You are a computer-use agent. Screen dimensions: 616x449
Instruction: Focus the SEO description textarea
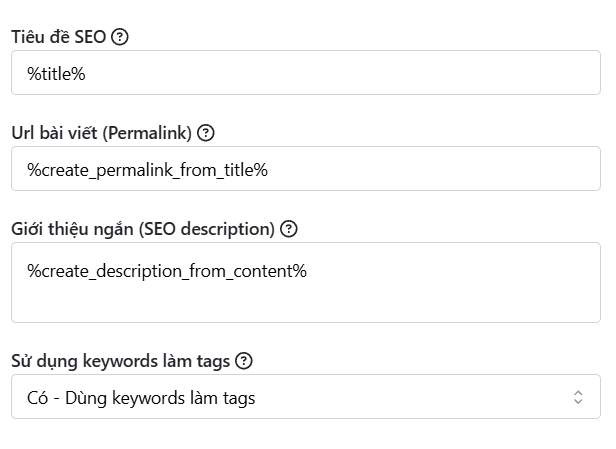click(x=305, y=283)
